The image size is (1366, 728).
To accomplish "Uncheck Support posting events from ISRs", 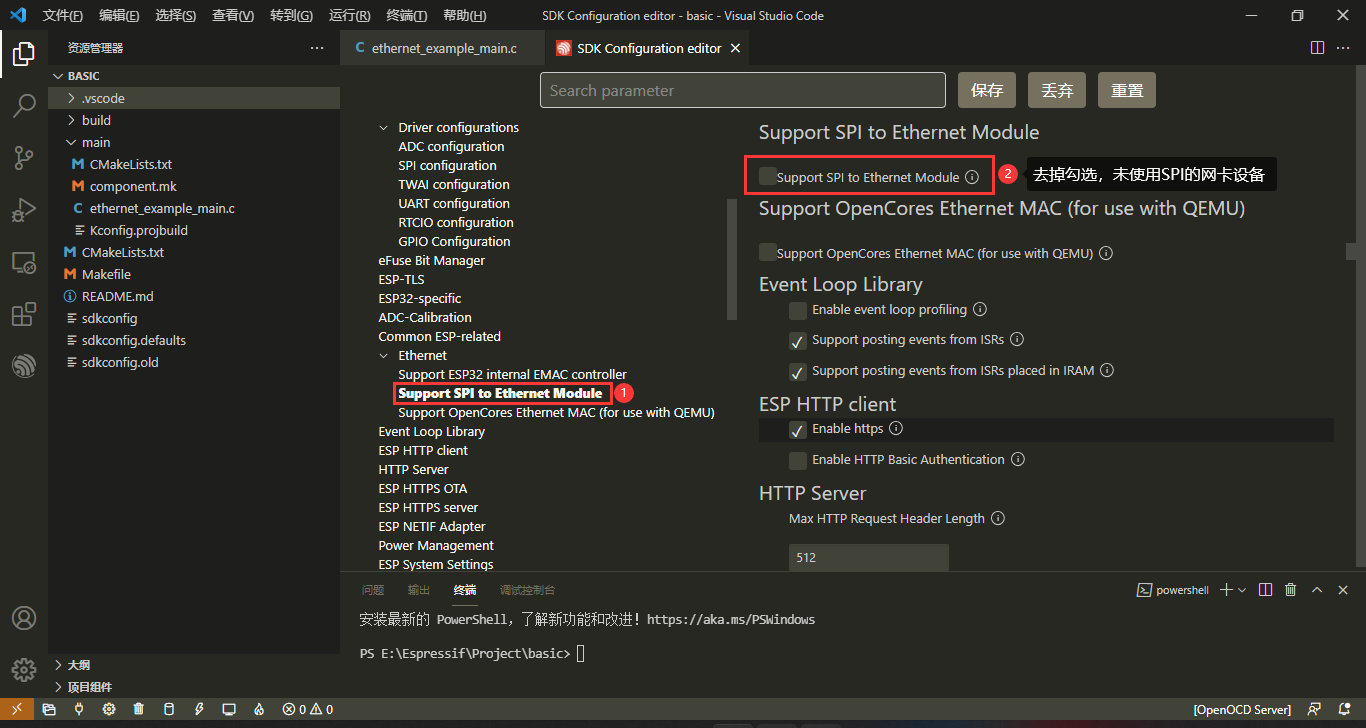I will coord(798,341).
